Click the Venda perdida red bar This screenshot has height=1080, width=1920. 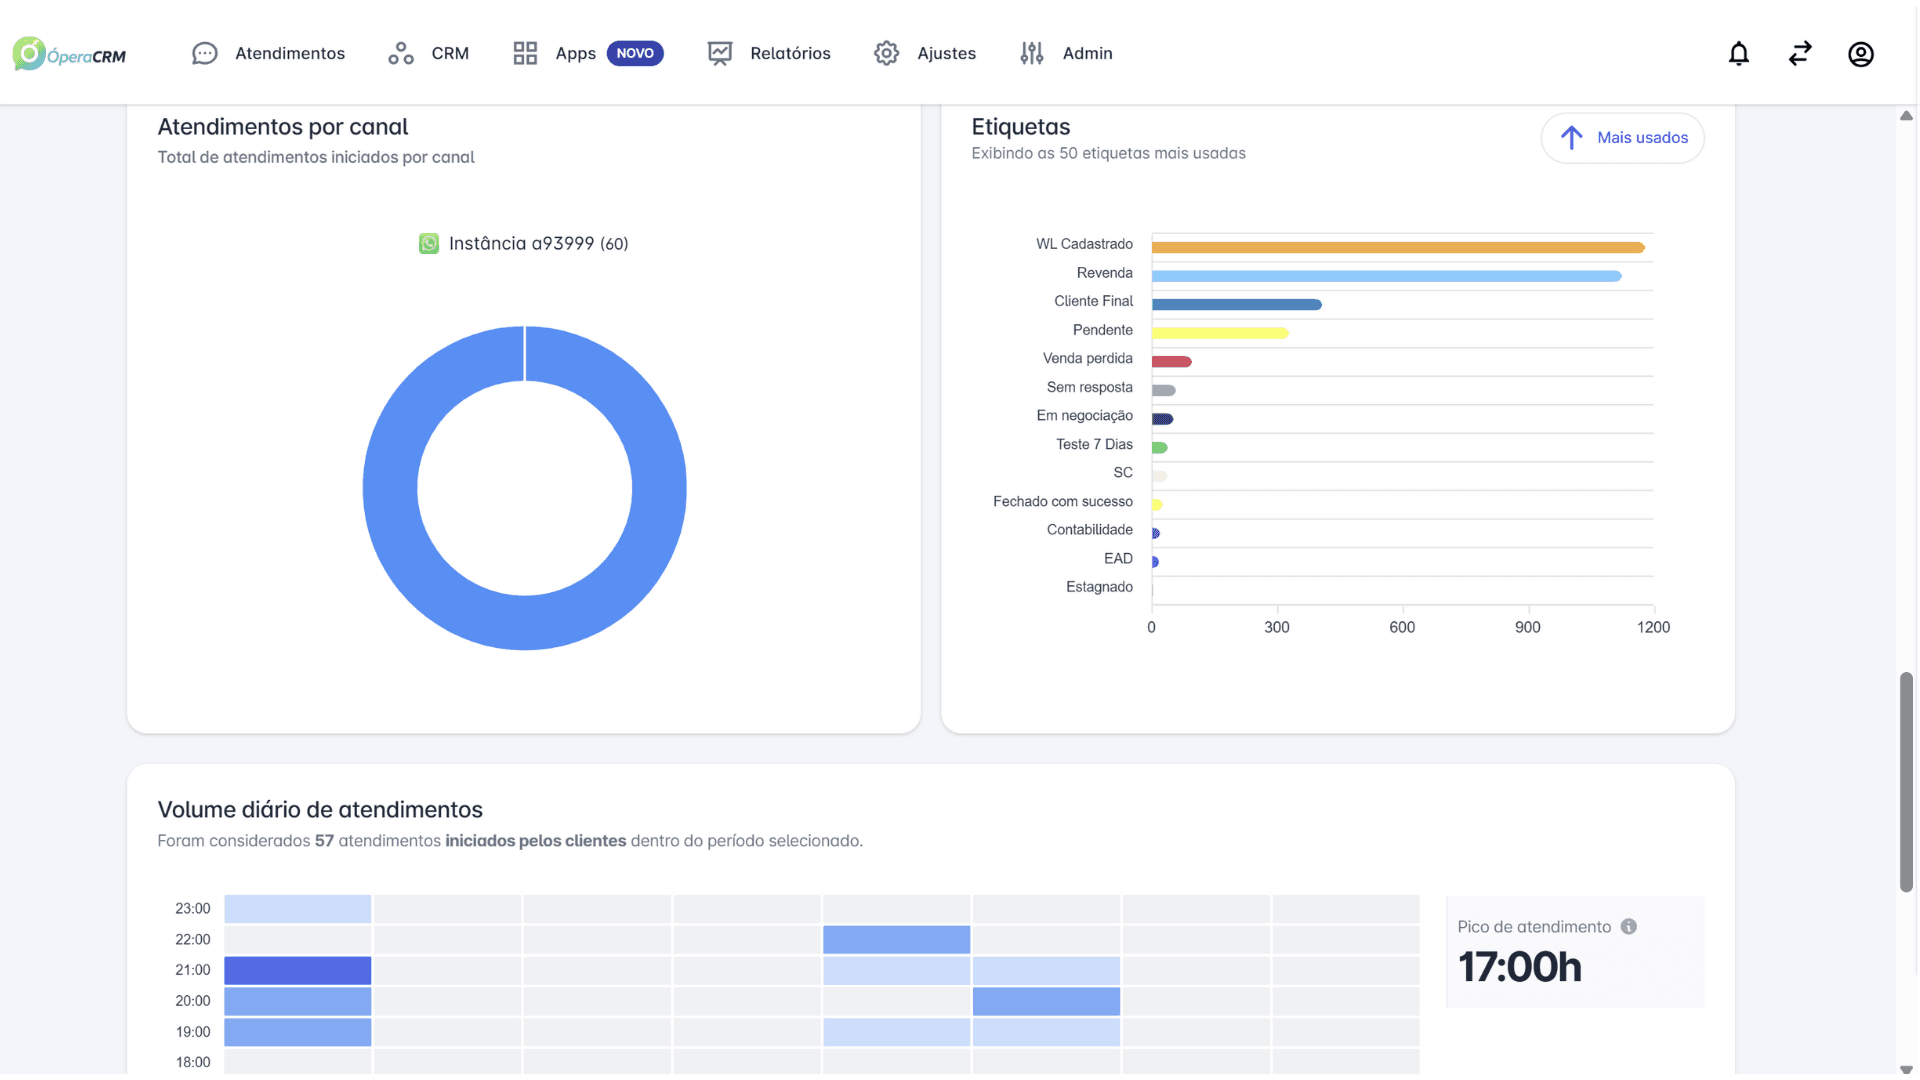(x=1171, y=362)
